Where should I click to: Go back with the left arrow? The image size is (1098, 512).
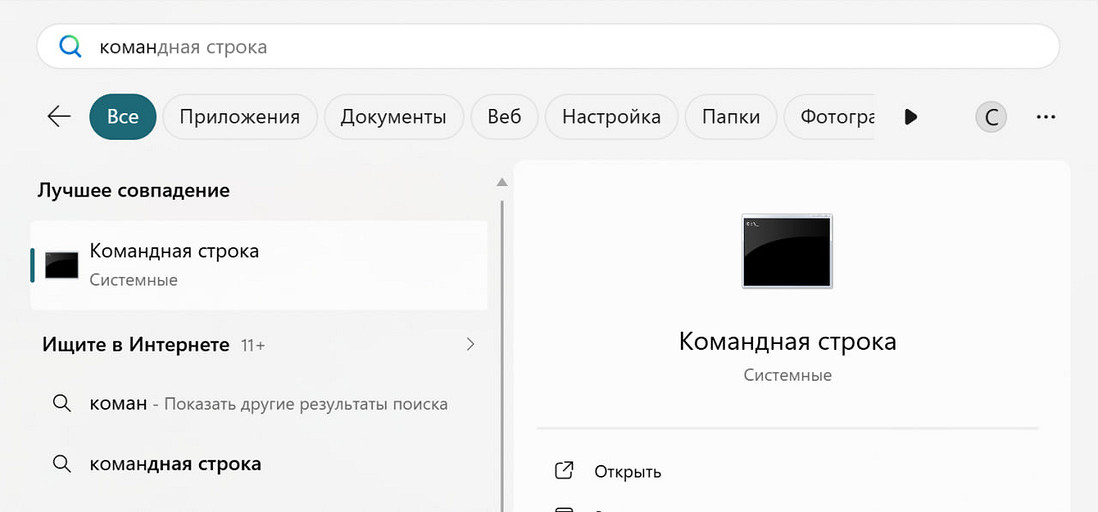[59, 116]
